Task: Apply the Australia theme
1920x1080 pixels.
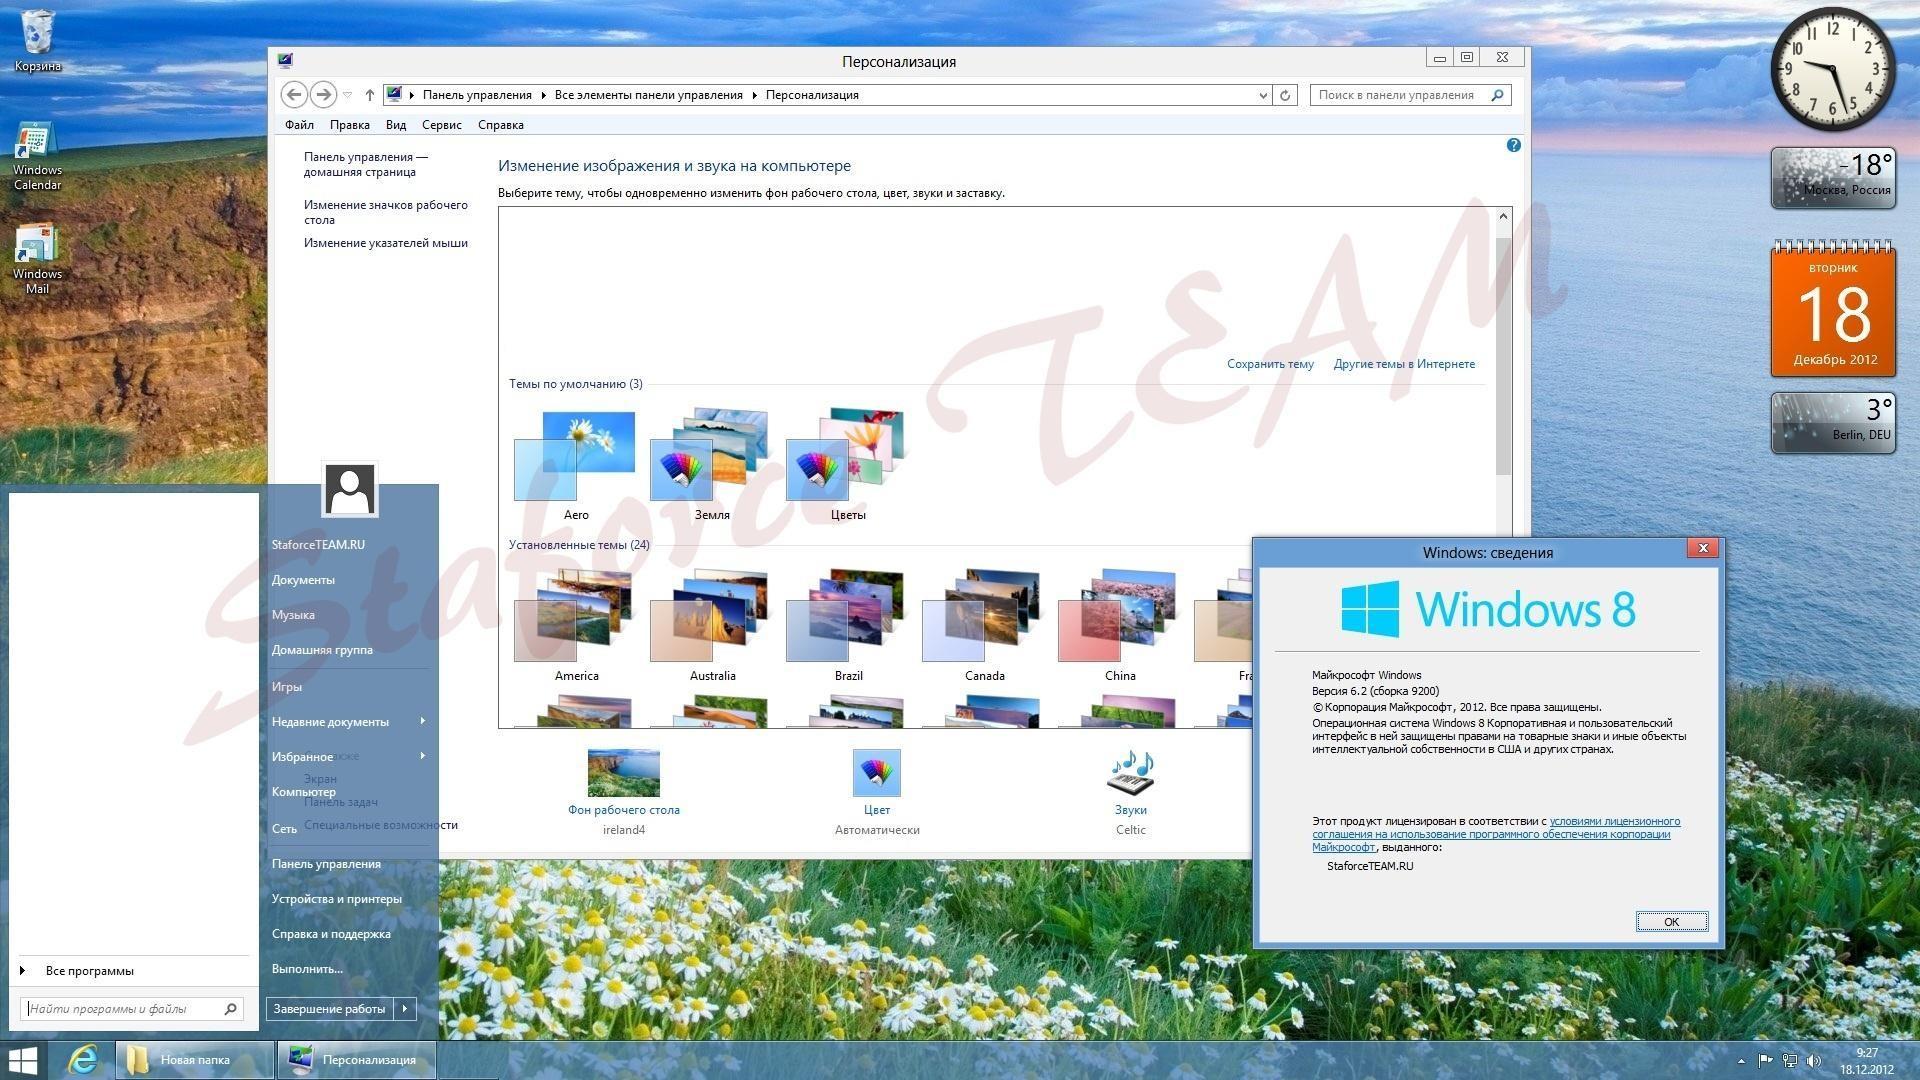Action: click(712, 626)
